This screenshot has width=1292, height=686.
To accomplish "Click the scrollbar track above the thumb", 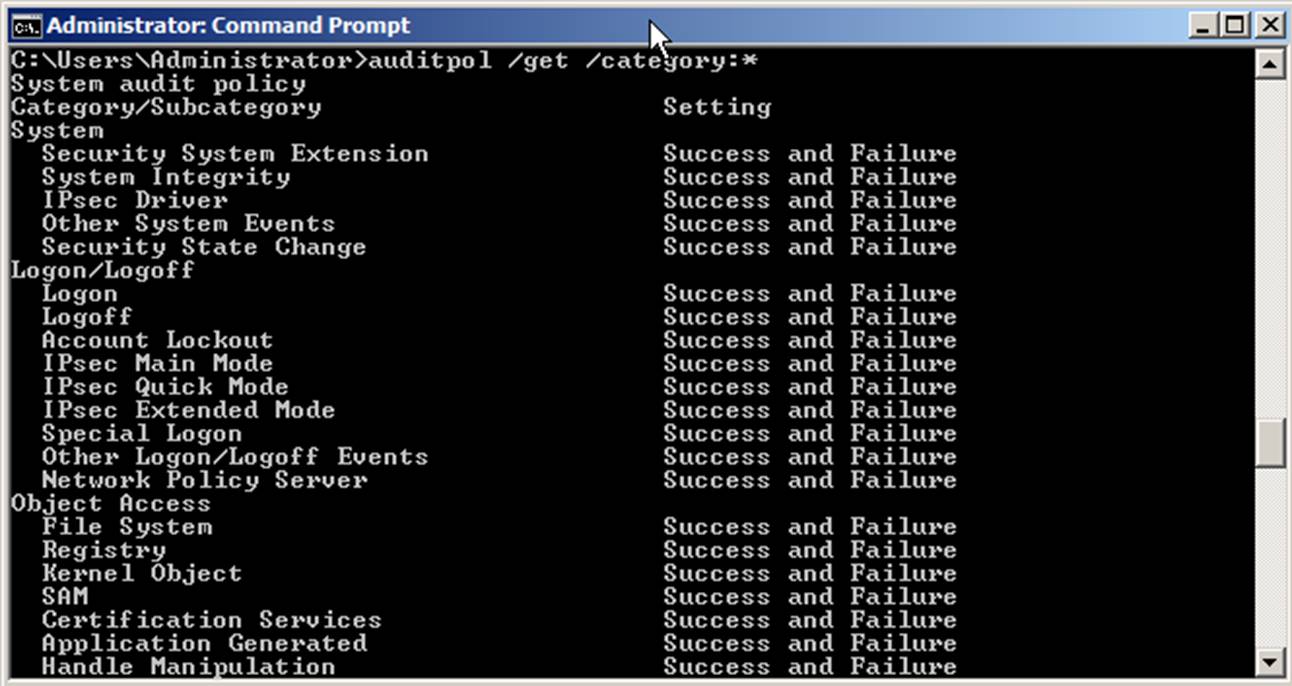I will [x=1270, y=250].
